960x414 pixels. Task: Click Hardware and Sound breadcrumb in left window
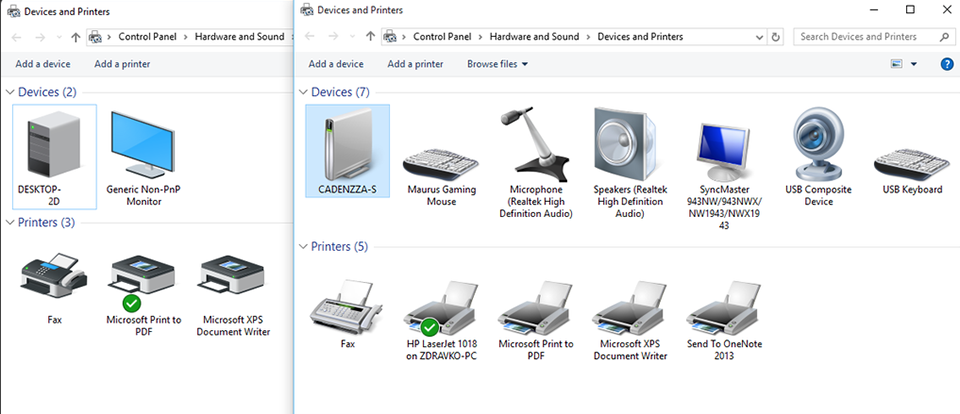(239, 37)
